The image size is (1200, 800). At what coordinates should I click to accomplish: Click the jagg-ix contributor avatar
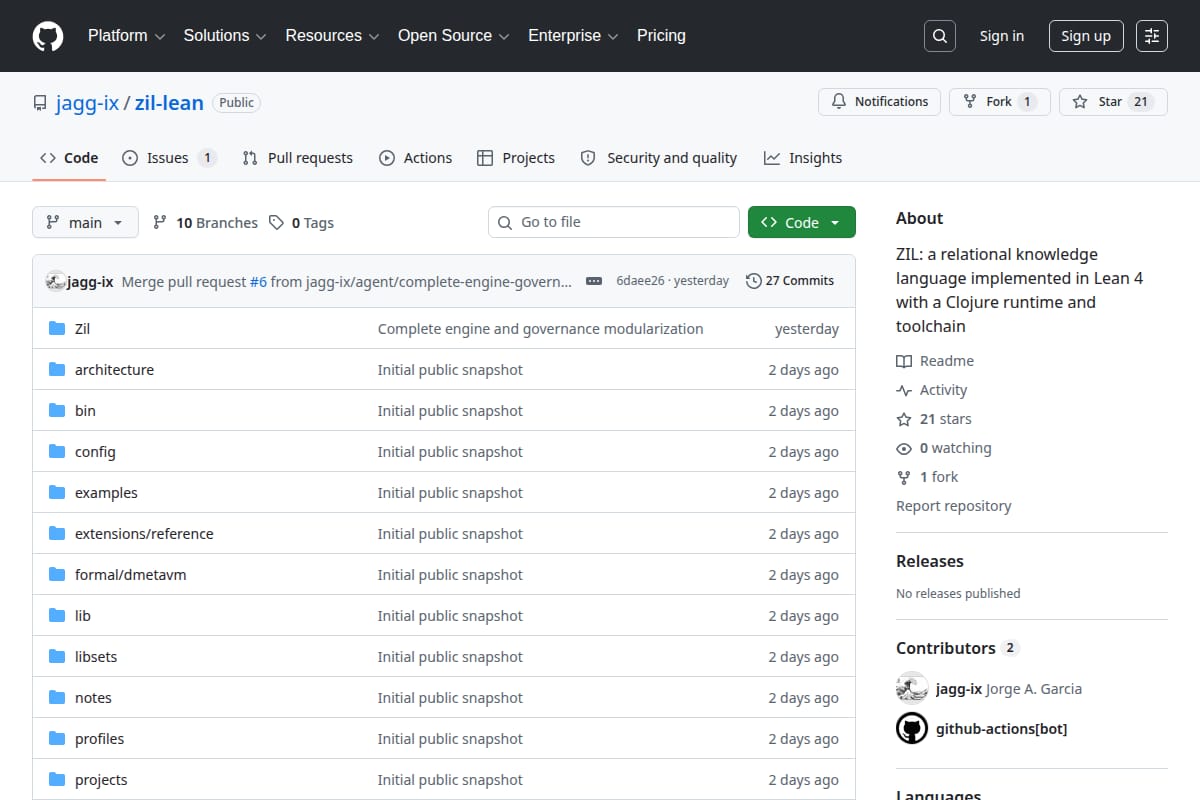tap(912, 688)
